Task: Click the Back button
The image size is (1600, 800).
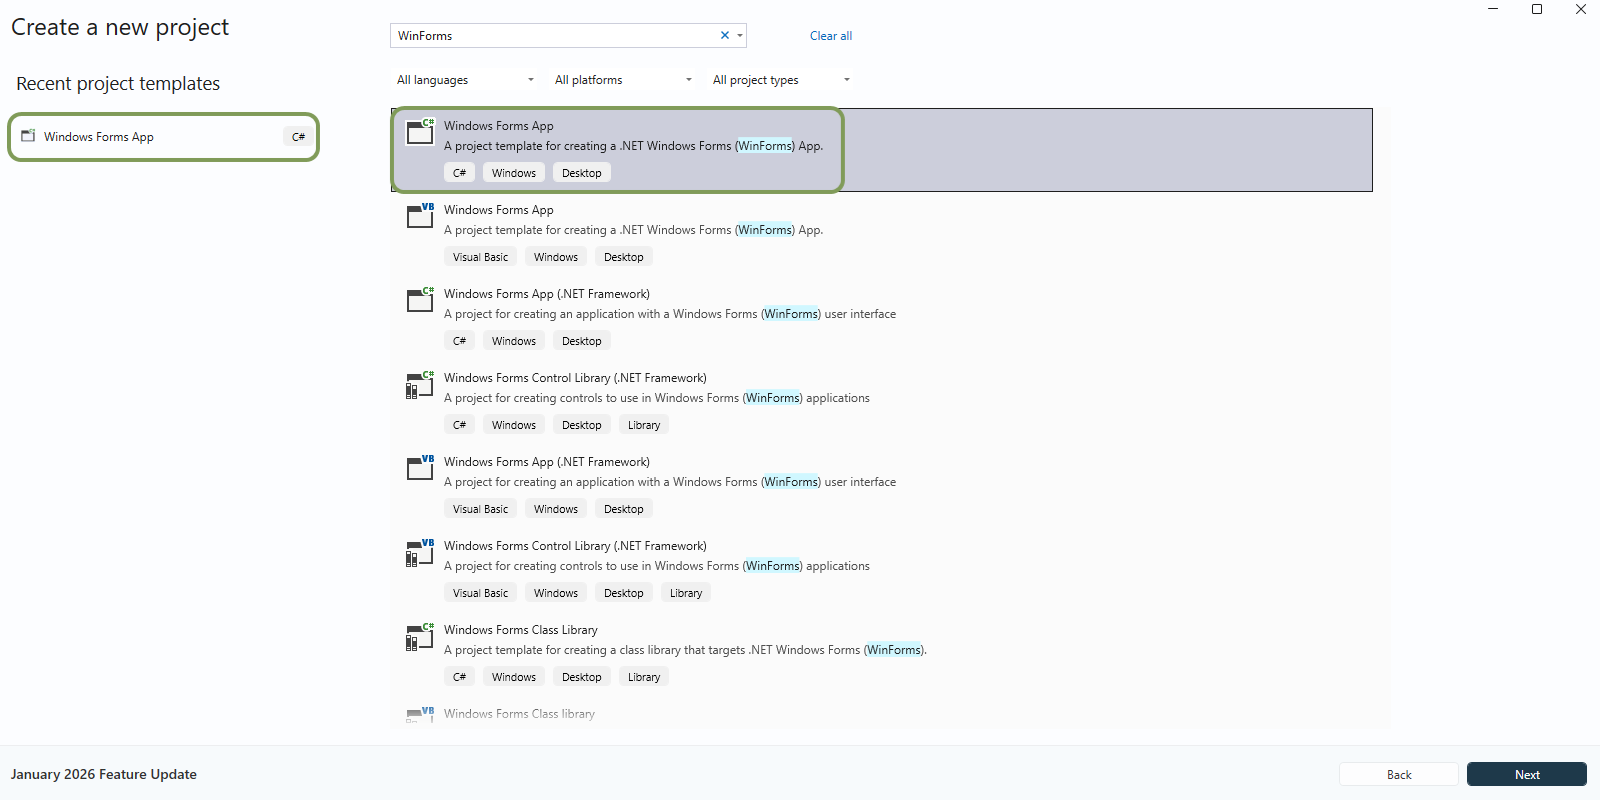Action: coord(1399,774)
